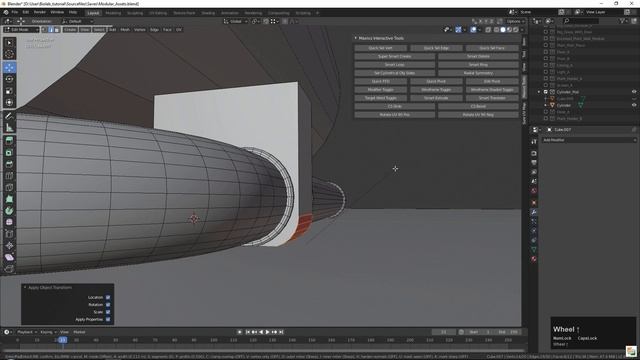Select the Edge Slide tool
640x360 pixels.
tap(9, 234)
